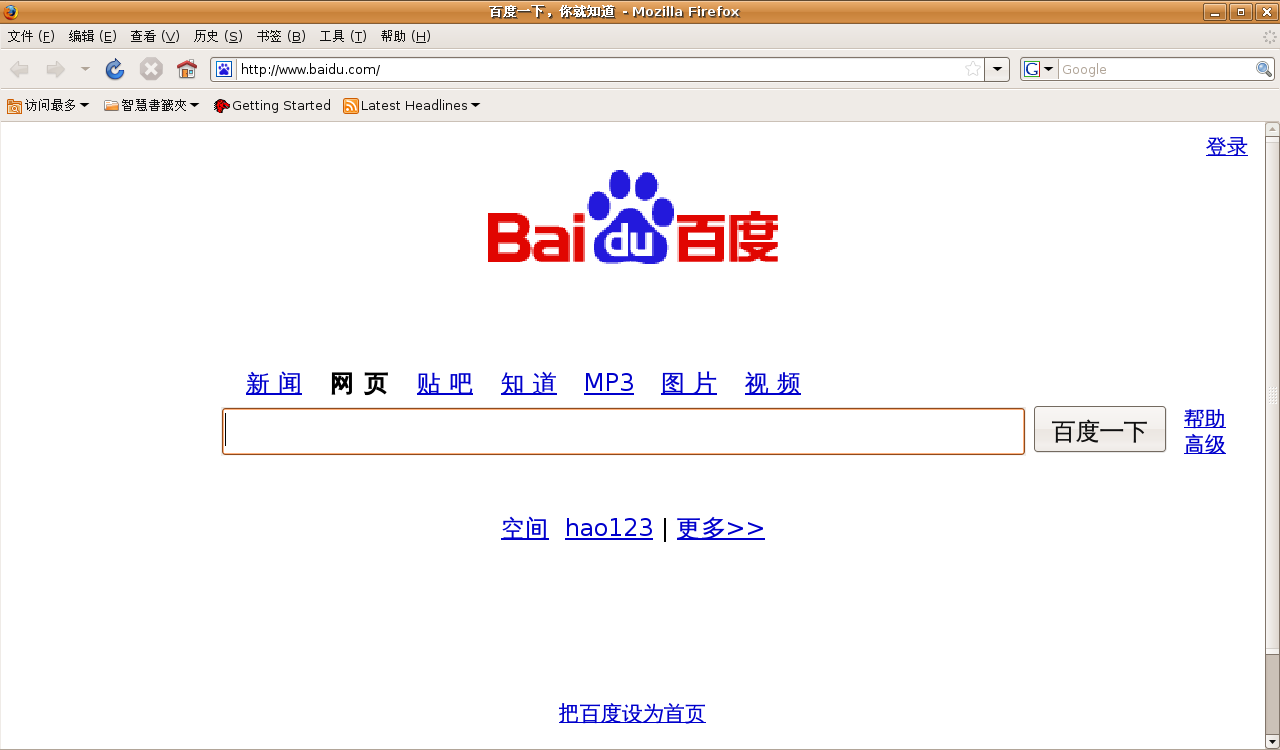This screenshot has height=750, width=1280.
Task: Click the address bar showing baidu.com URL
Action: coord(600,69)
